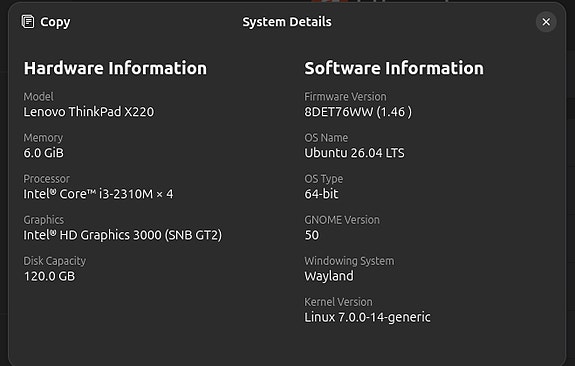Click the Wayland windowing system value
The image size is (575, 366).
[329, 276]
